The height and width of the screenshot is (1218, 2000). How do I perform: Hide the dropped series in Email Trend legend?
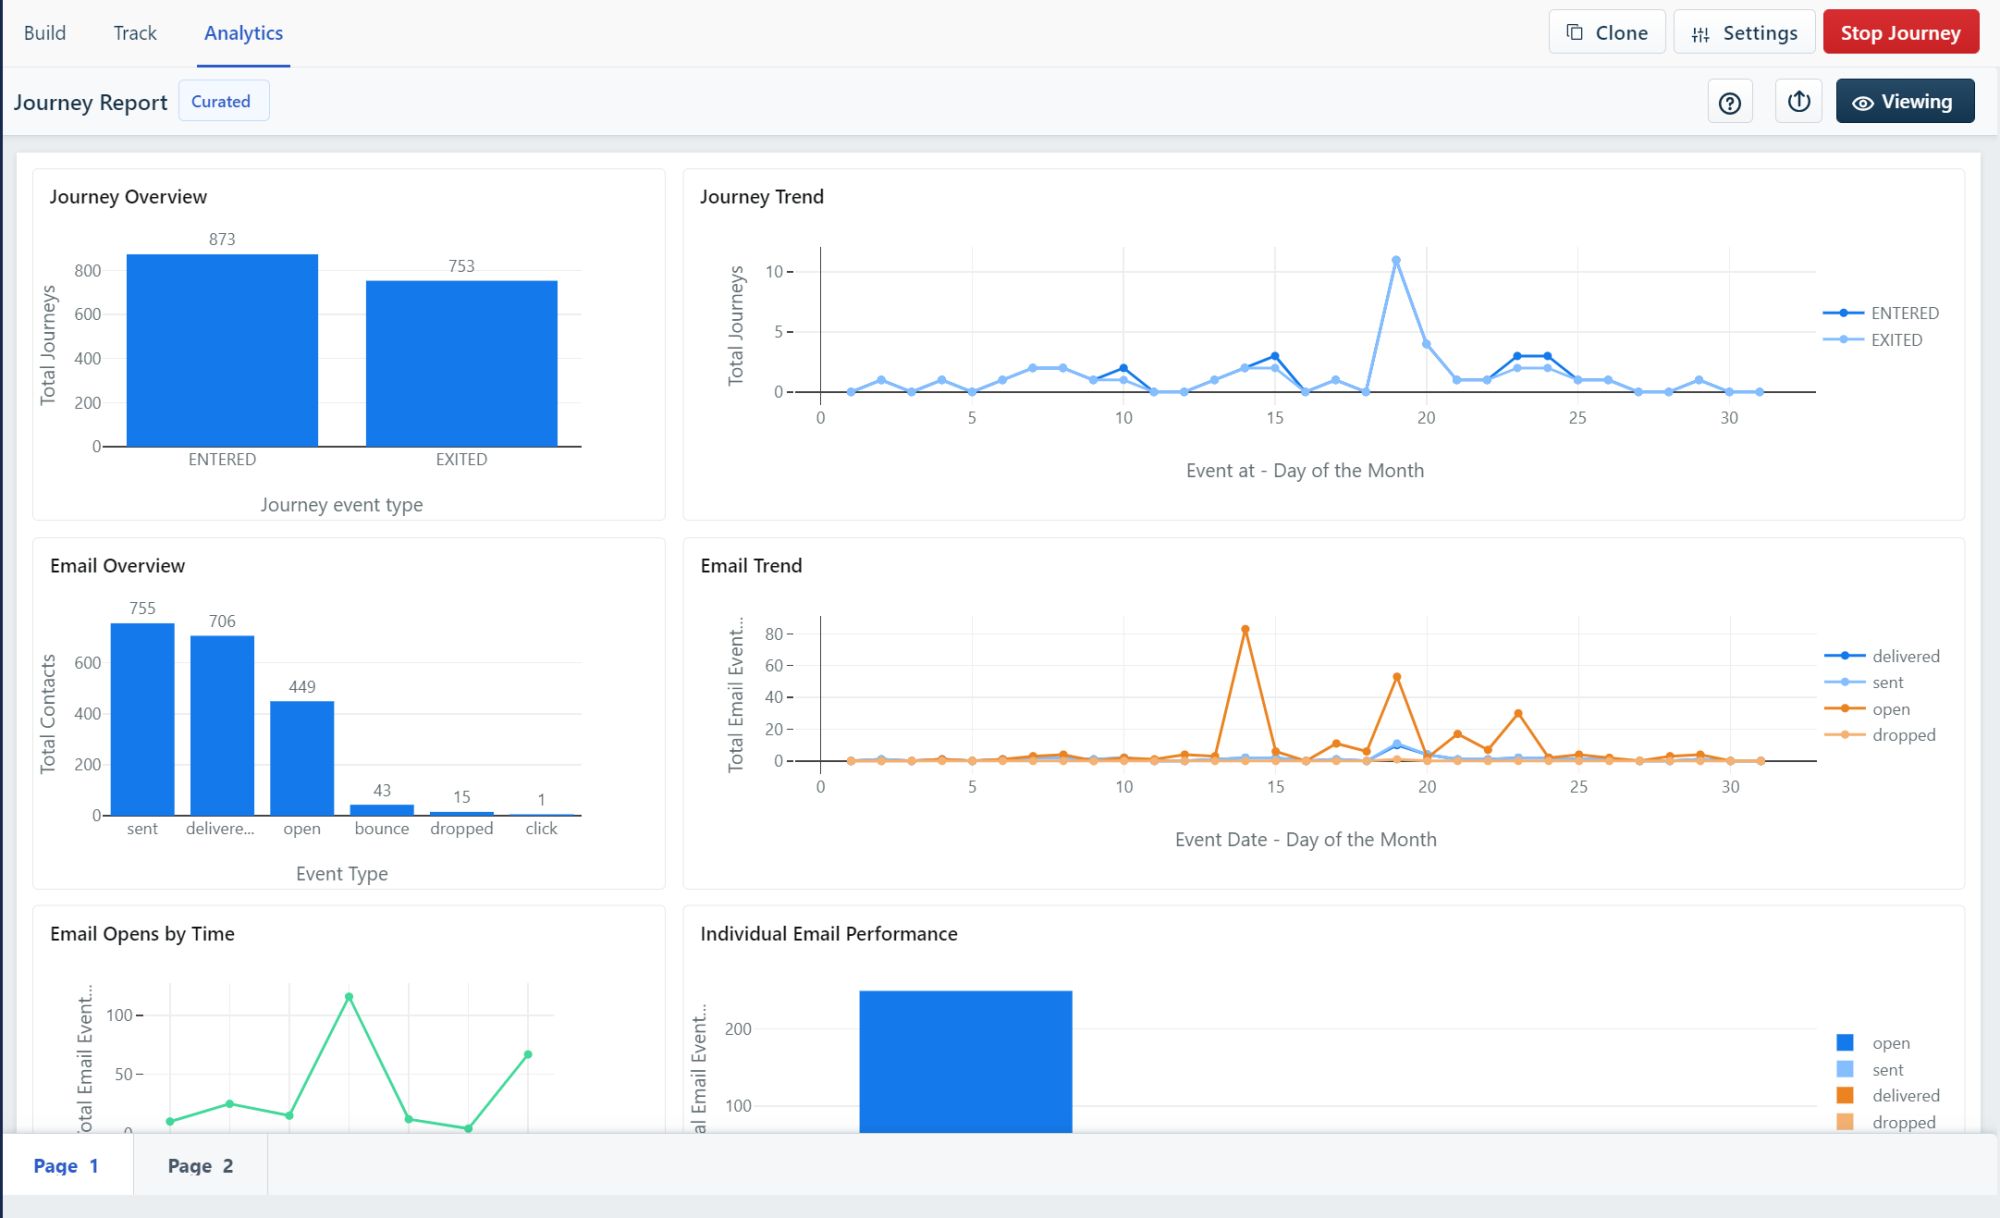point(1901,735)
